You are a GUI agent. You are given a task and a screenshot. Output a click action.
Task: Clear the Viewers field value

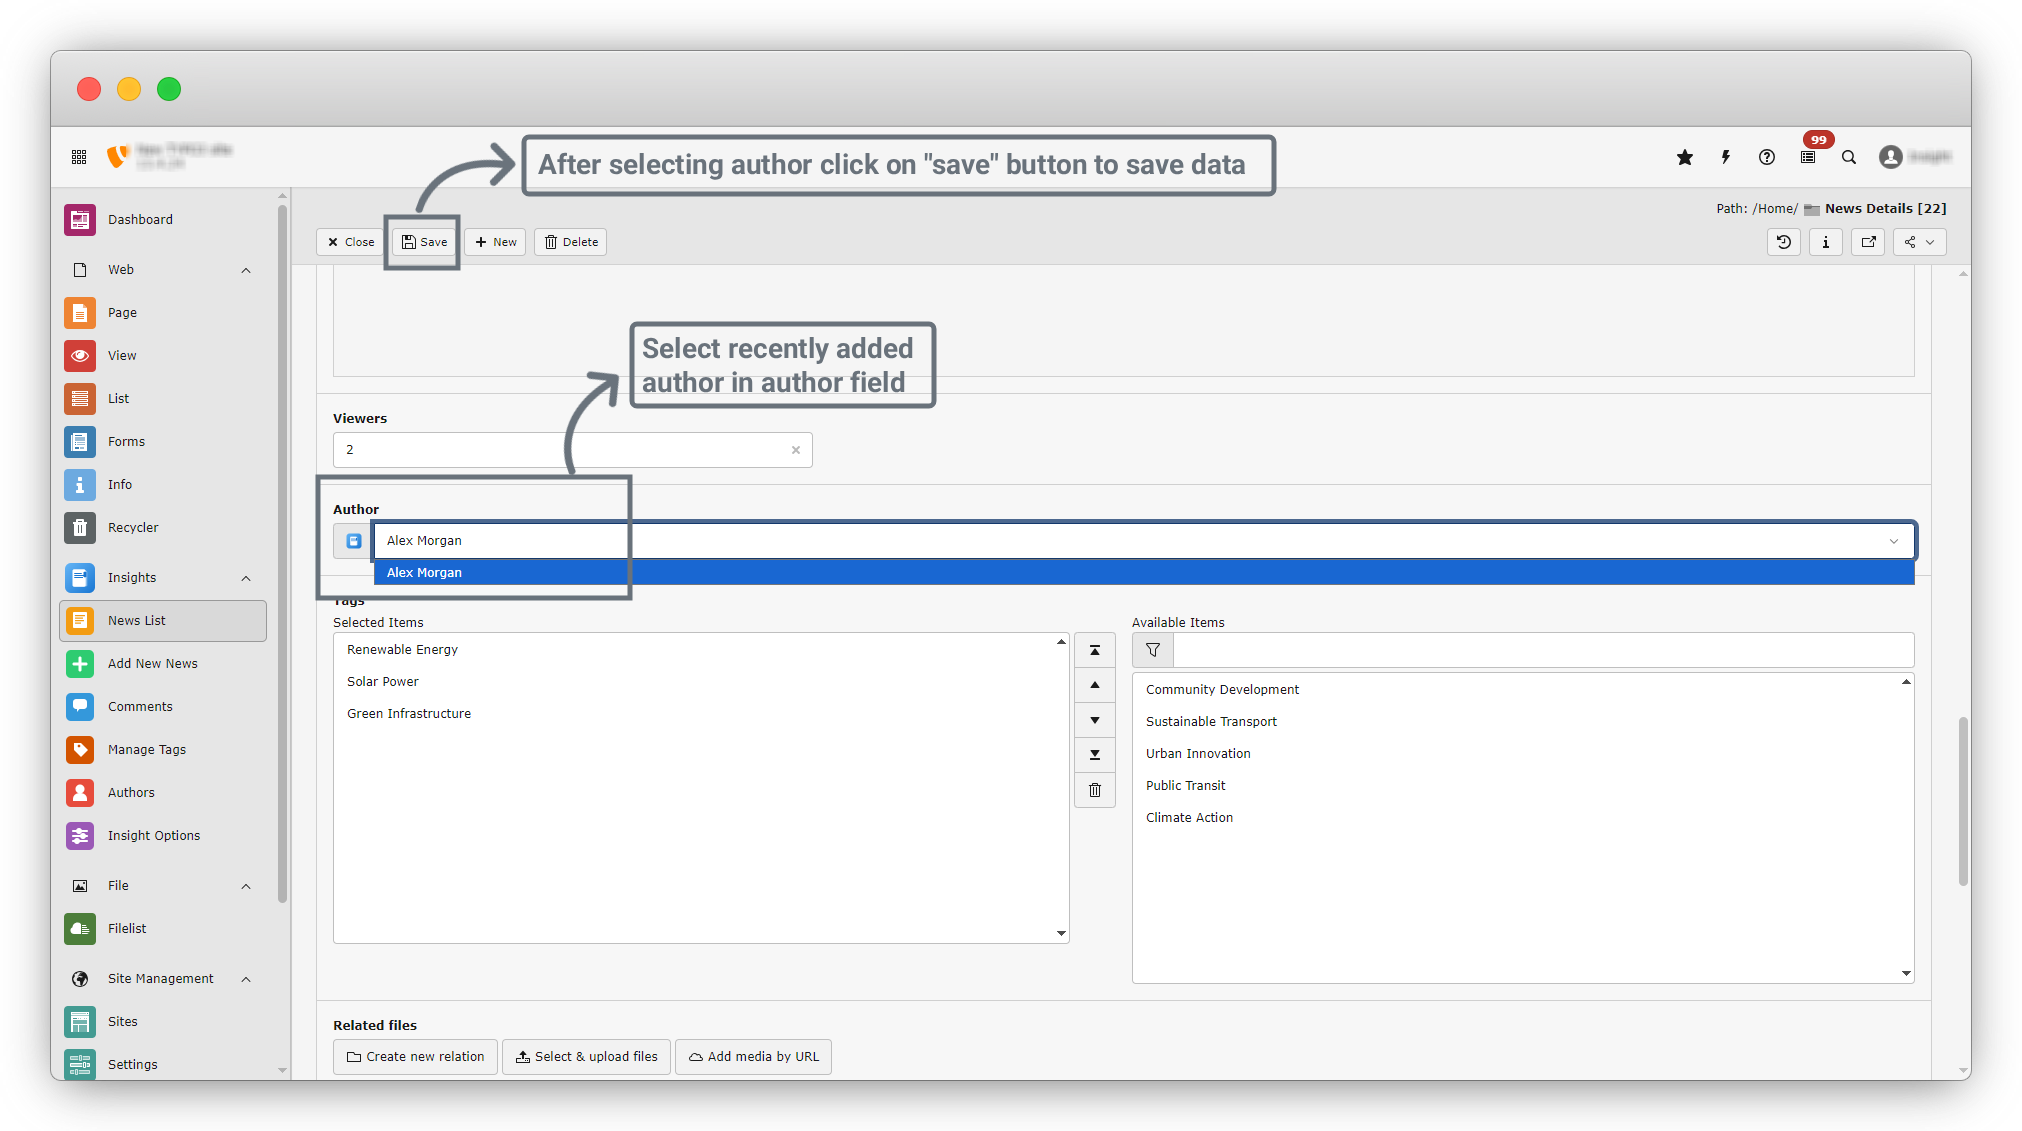point(796,450)
